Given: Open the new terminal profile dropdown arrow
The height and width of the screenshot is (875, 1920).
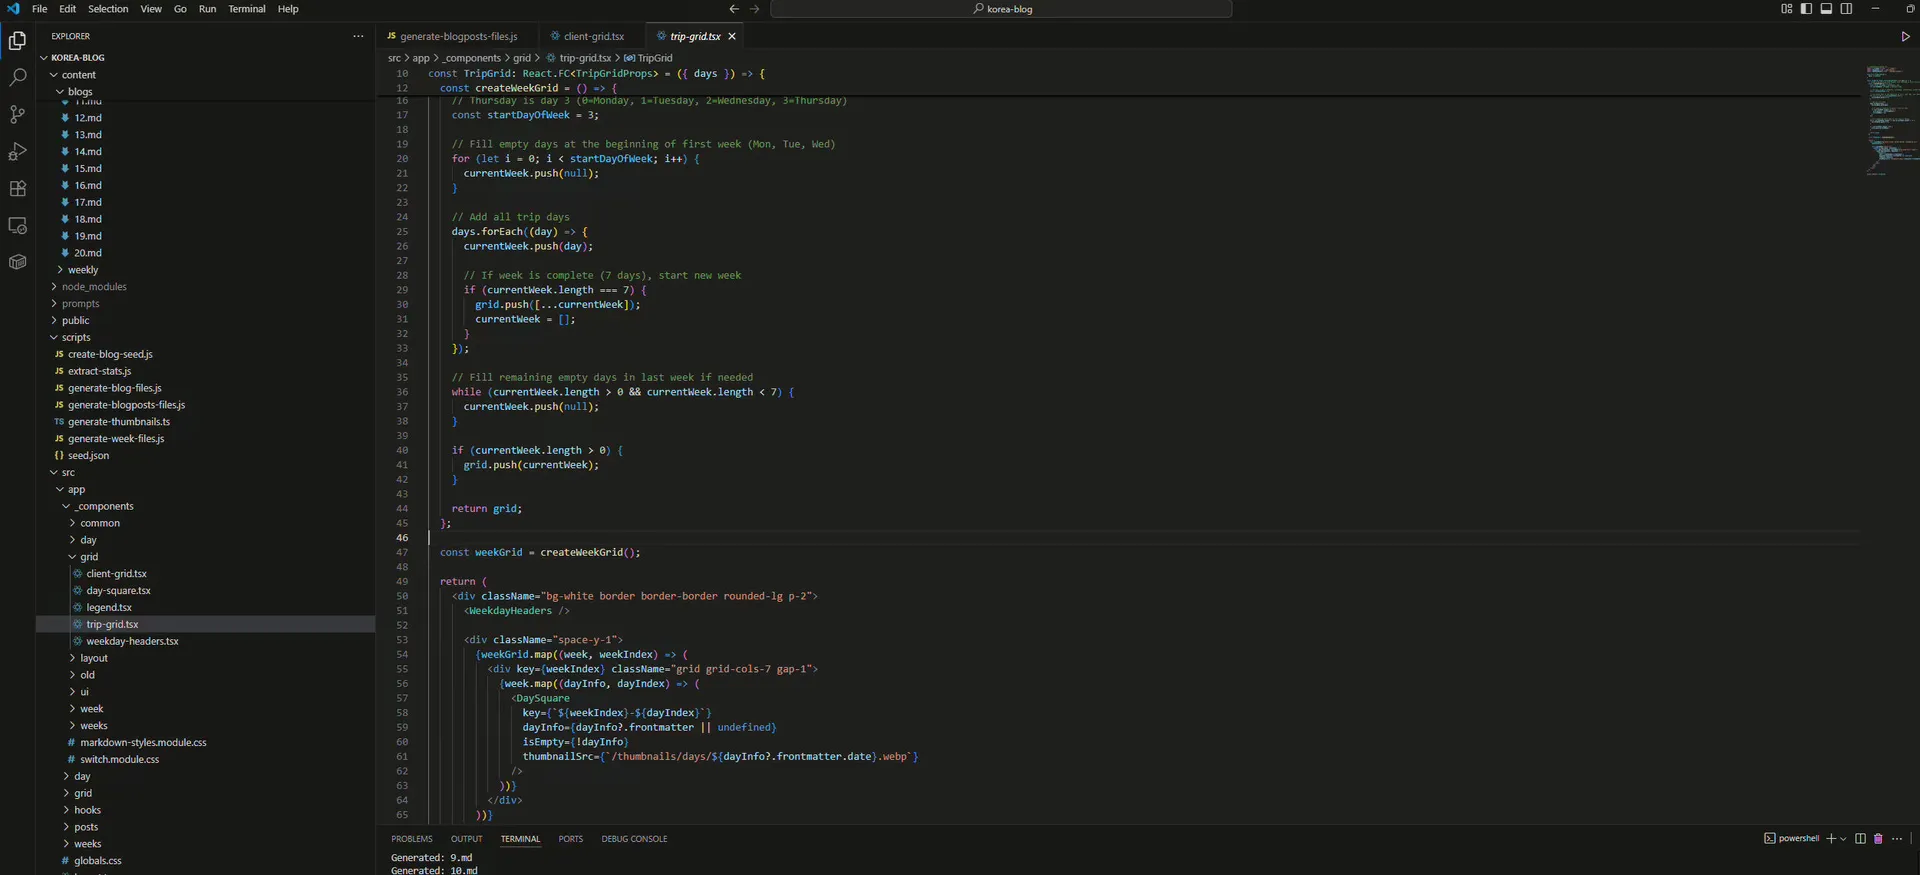Looking at the screenshot, I should 1843,839.
